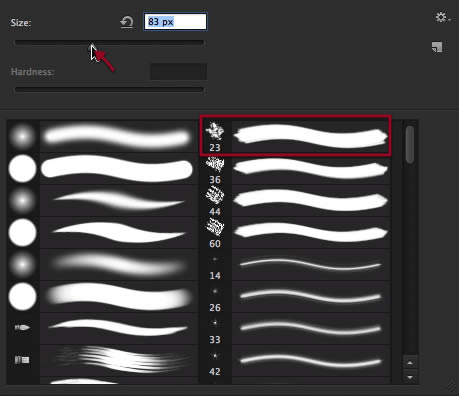Click the scroll down arrow

(x=410, y=377)
